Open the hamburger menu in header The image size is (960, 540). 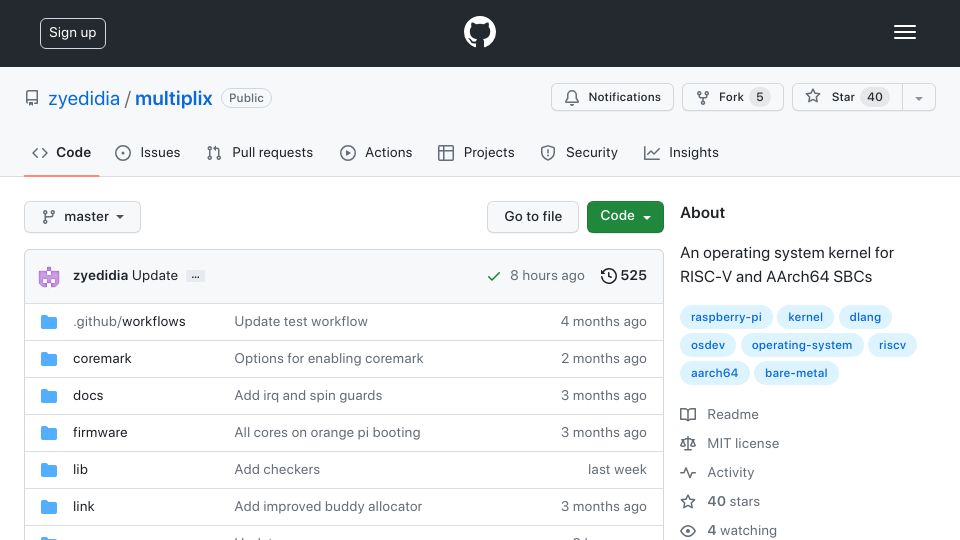point(904,32)
